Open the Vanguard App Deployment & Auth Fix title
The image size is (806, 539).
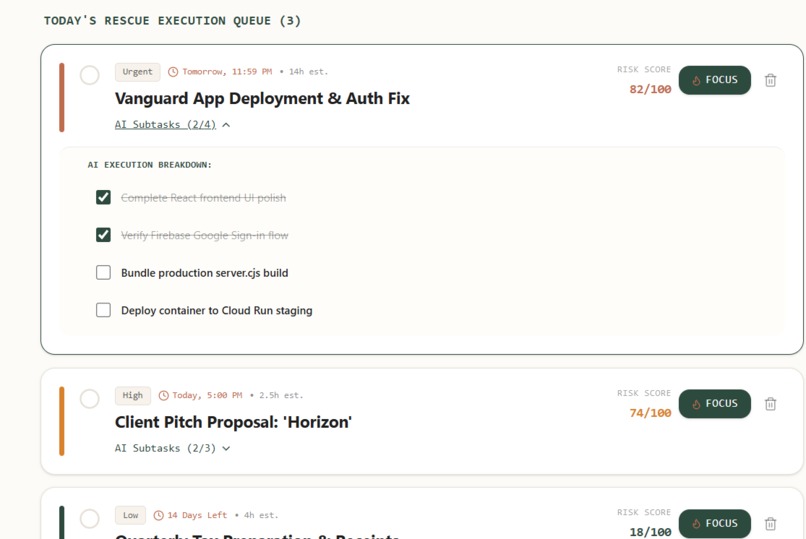(x=262, y=99)
